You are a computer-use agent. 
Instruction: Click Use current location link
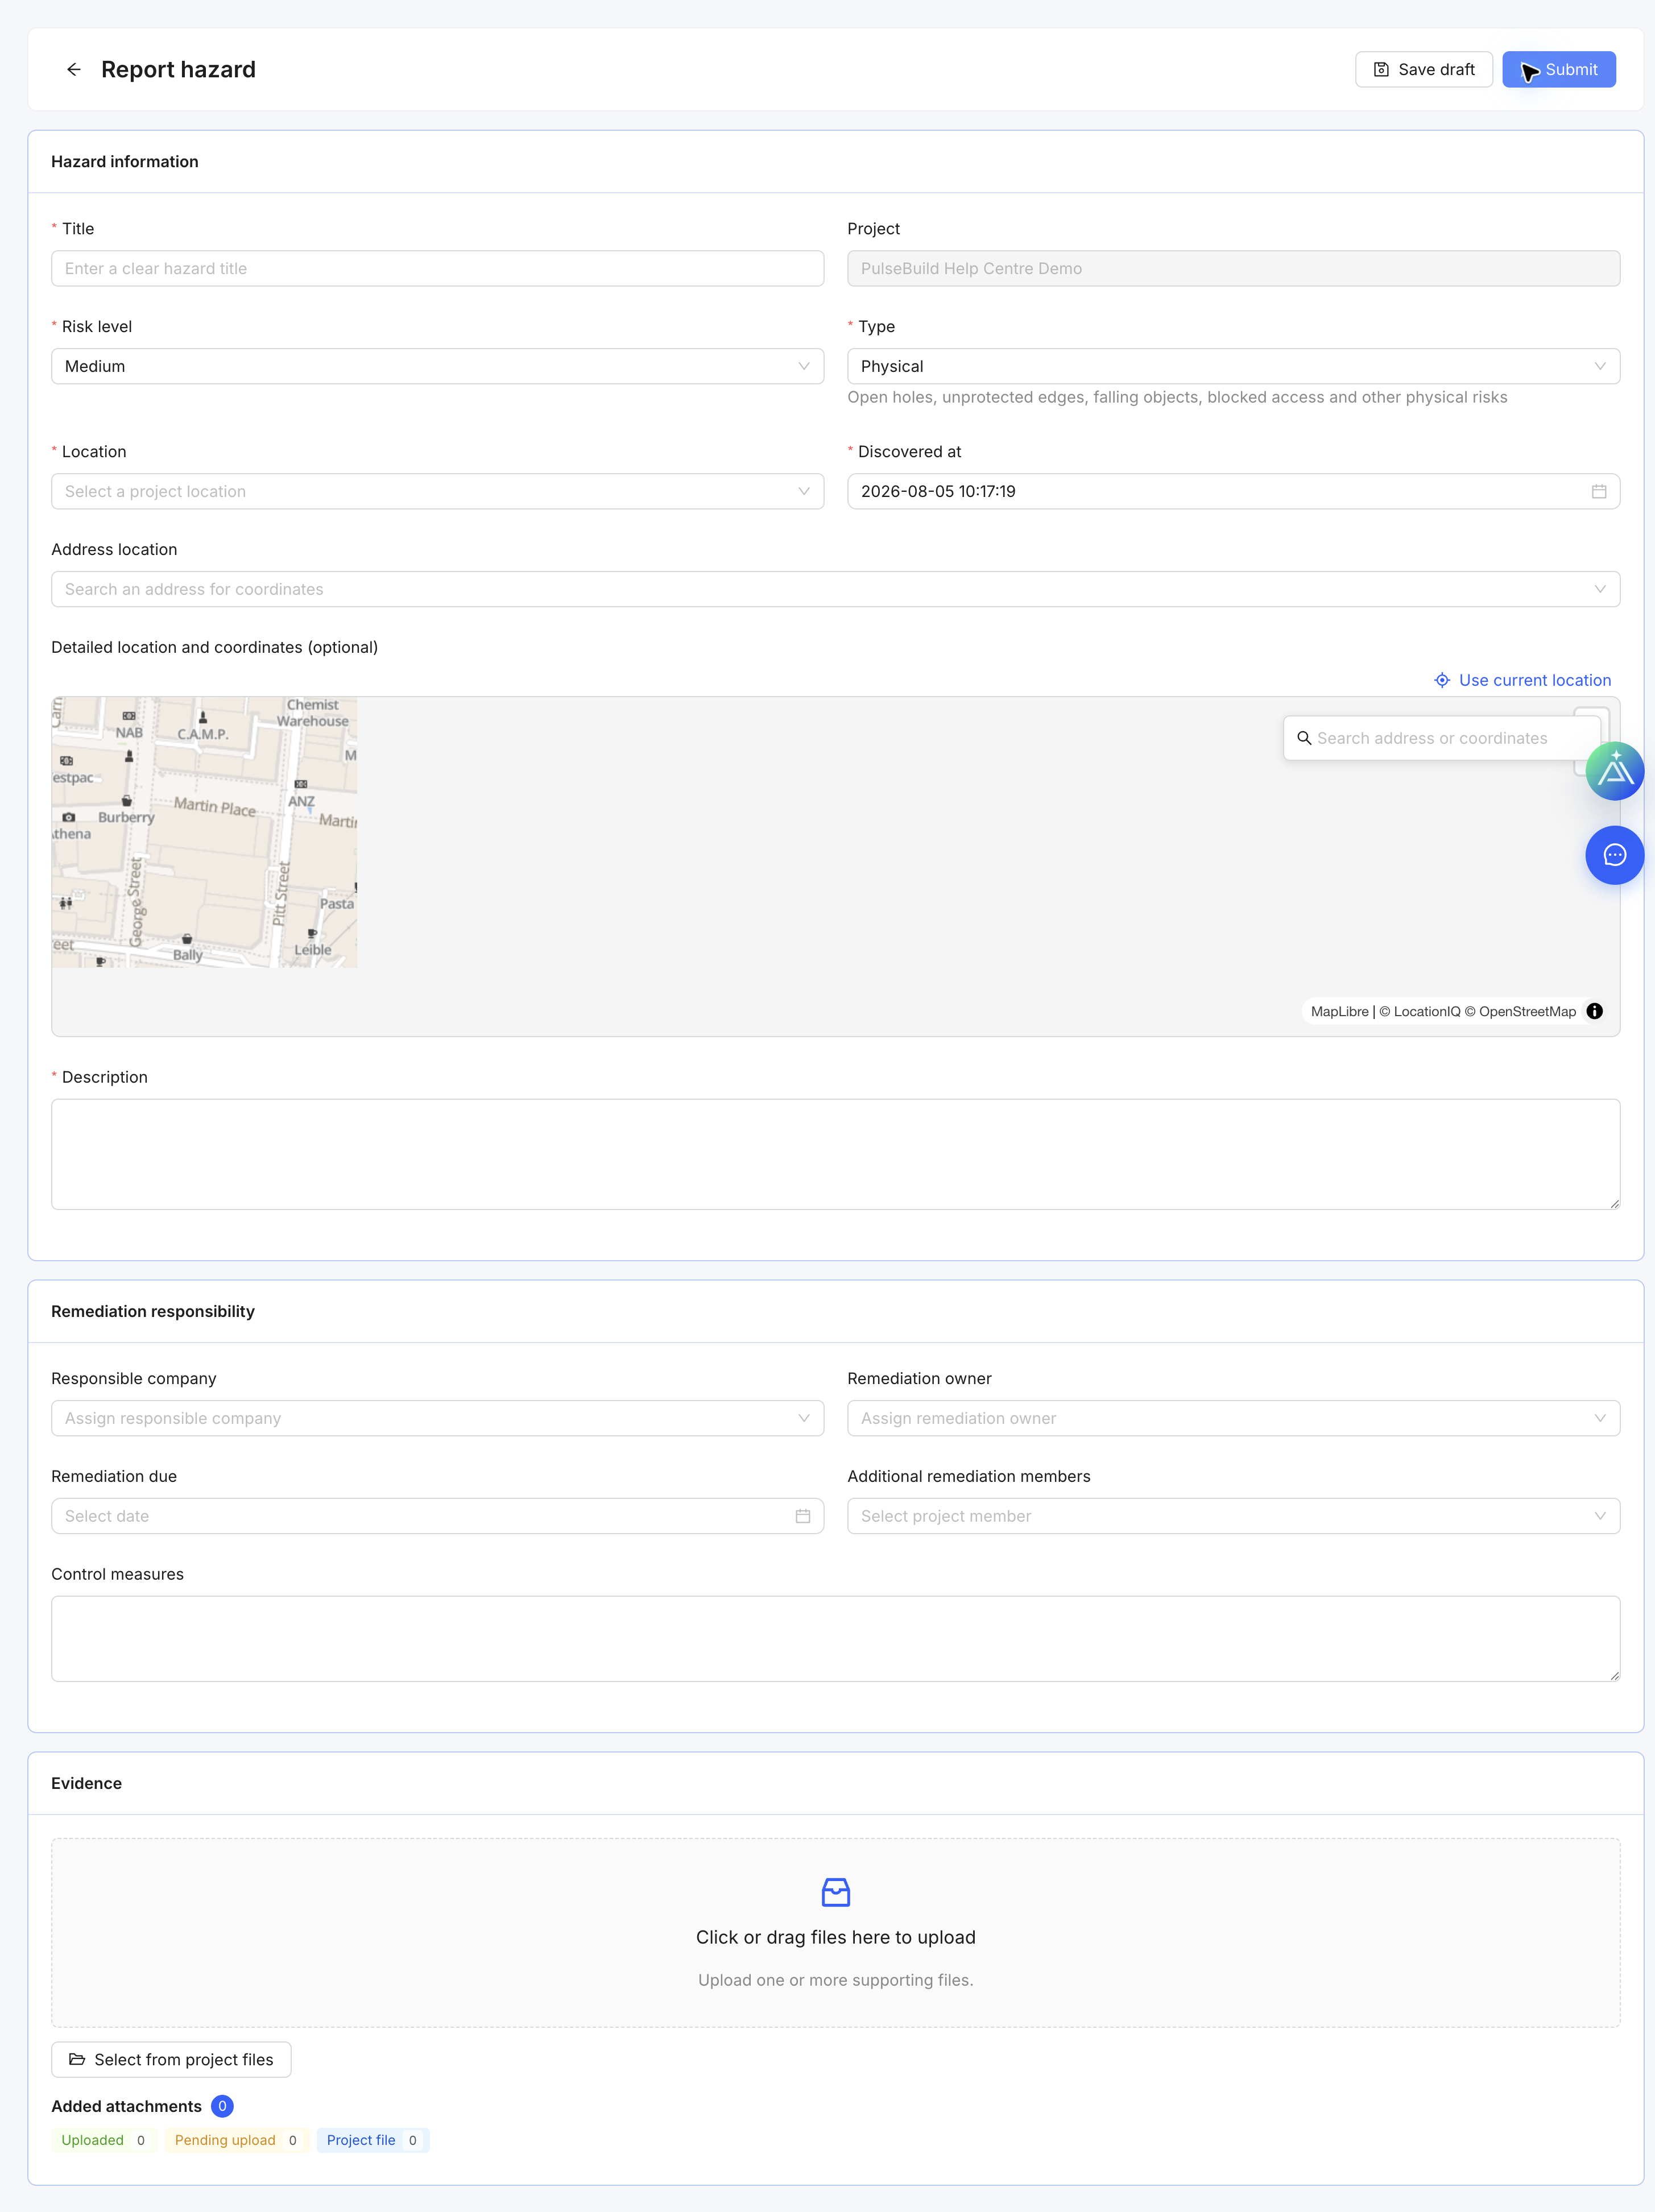(x=1522, y=680)
